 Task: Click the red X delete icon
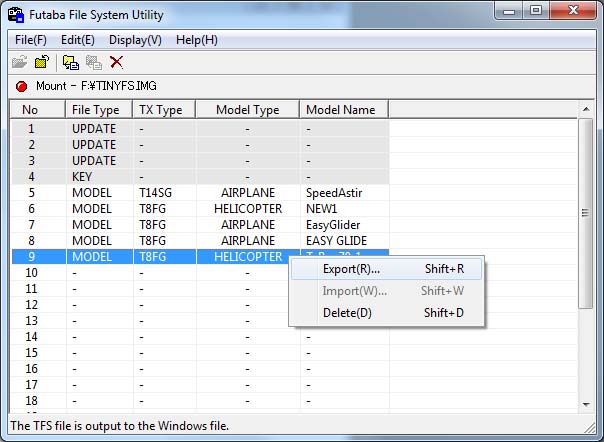click(x=117, y=62)
